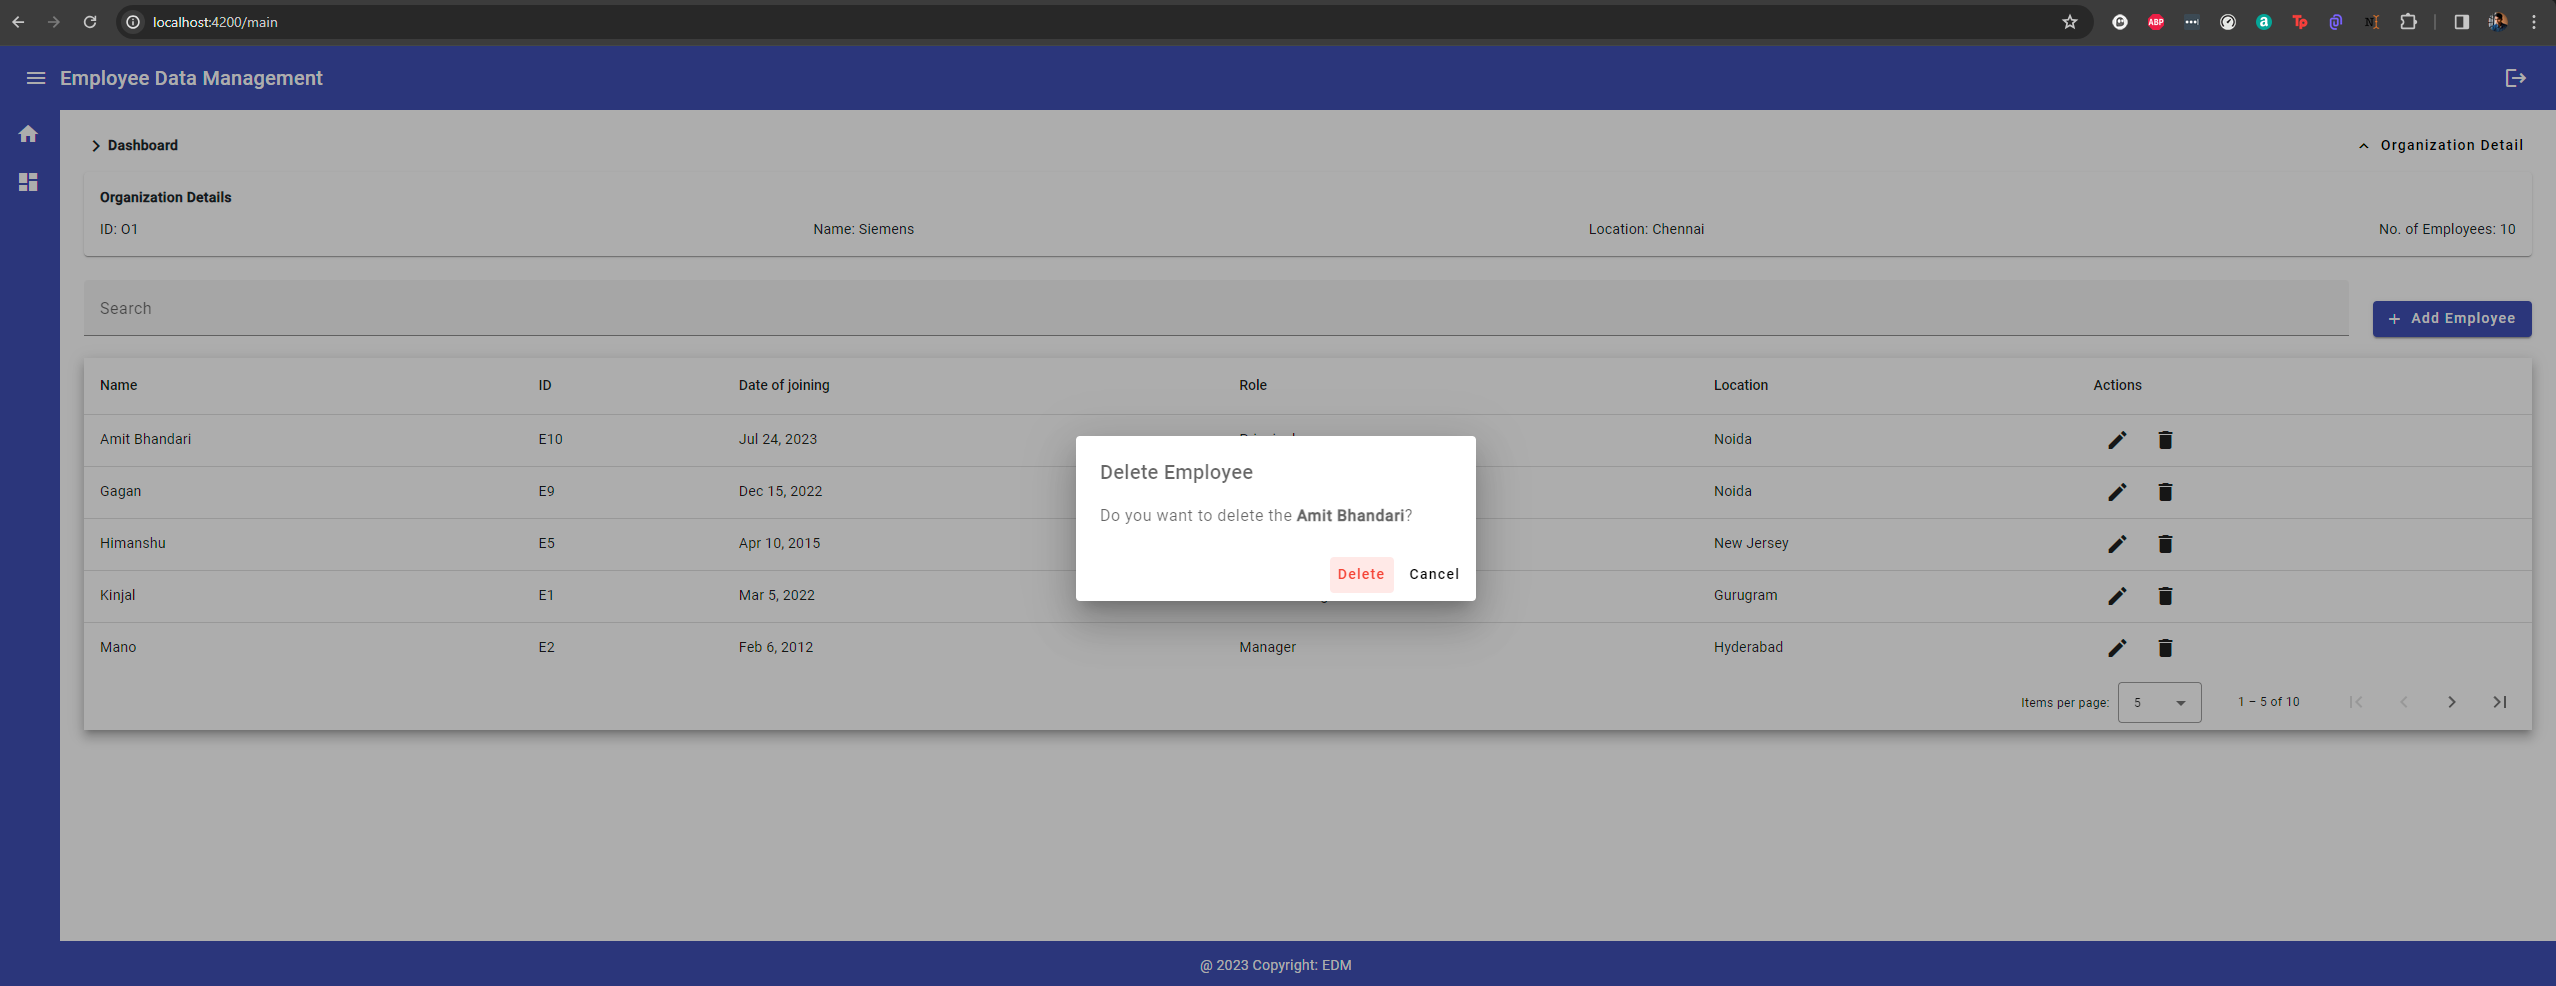This screenshot has width=2556, height=986.
Task: Select the home icon in the sidebar
Action: (x=29, y=133)
